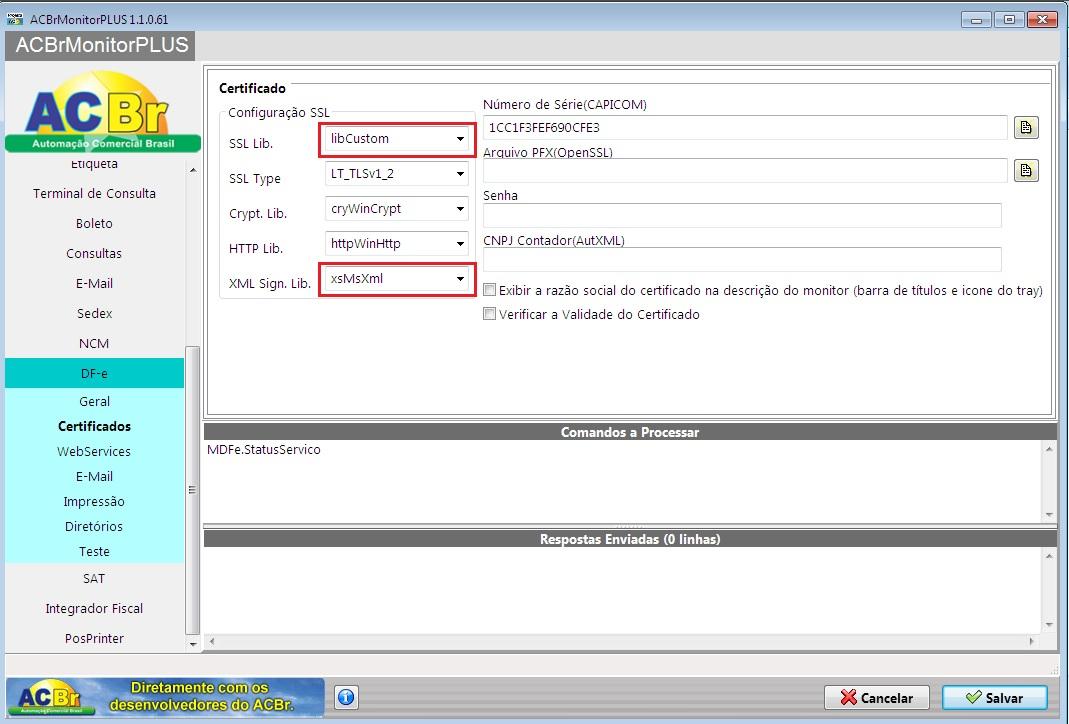Select Etiqueta in the sidebar
The width and height of the screenshot is (1069, 724).
point(94,164)
